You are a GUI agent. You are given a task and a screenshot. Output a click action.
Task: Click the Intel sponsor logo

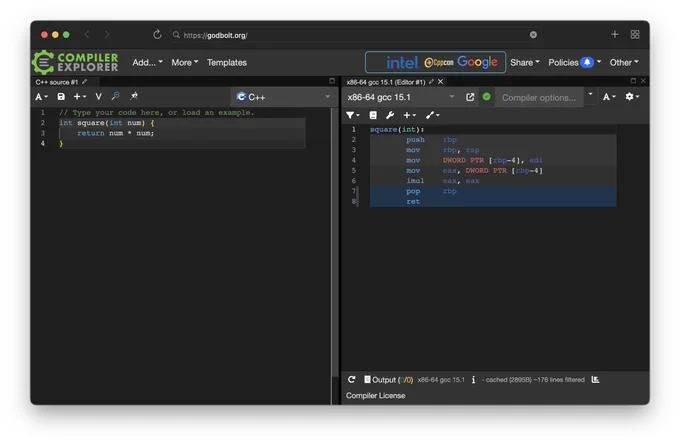coord(402,63)
